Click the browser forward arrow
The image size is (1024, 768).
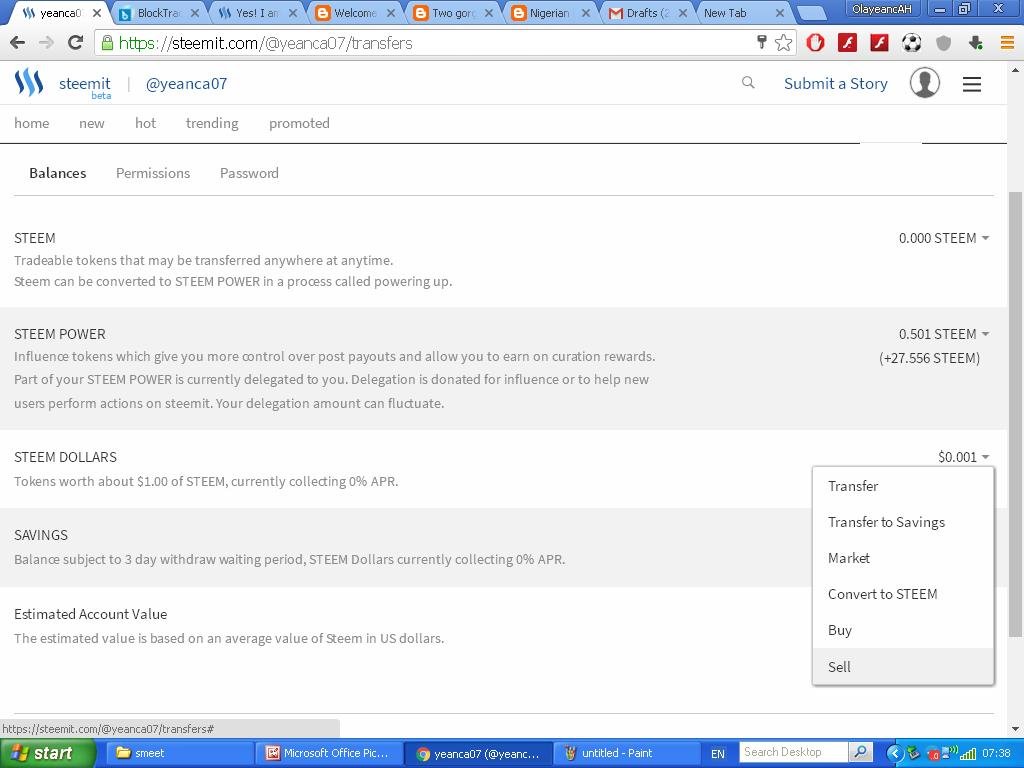(x=46, y=43)
